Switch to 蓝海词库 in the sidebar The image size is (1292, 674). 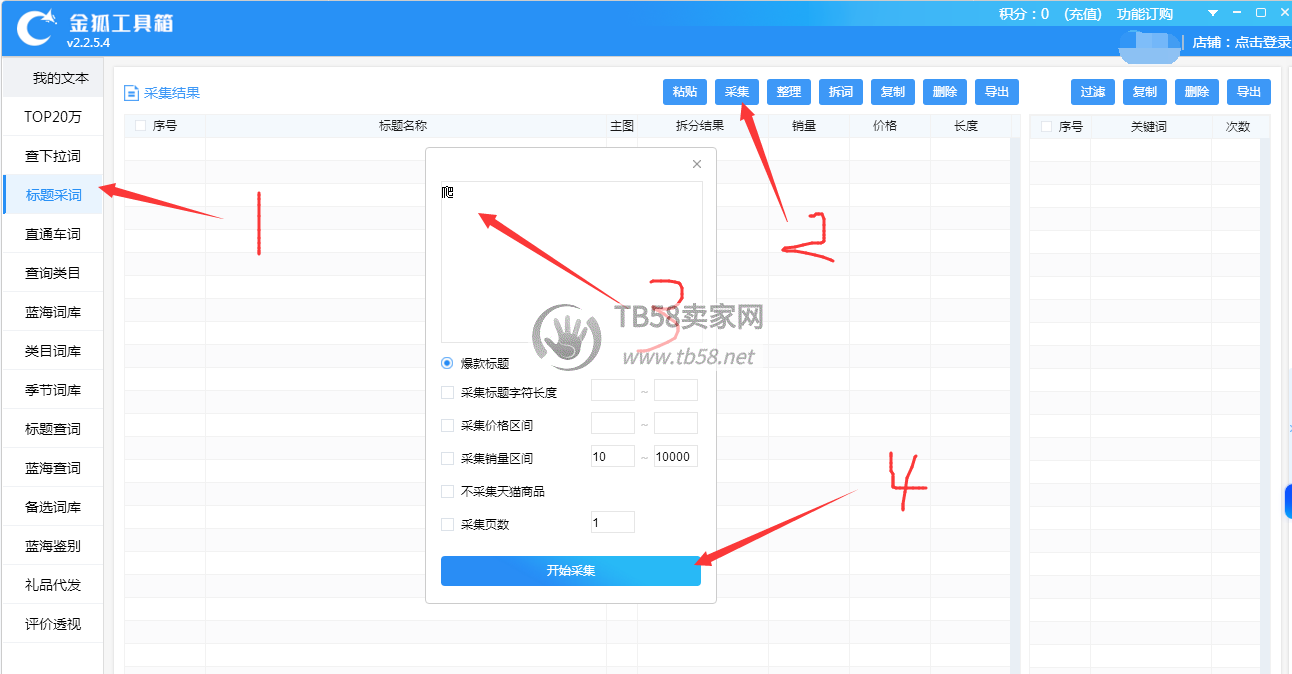tap(53, 312)
